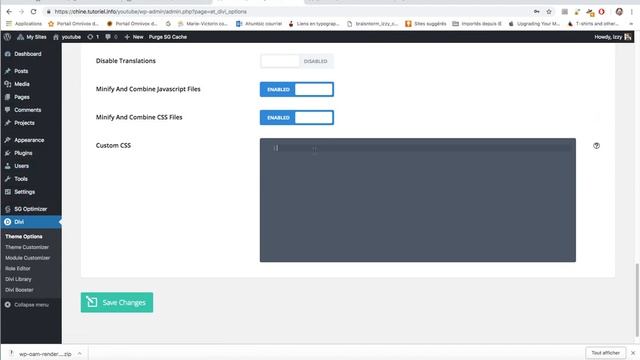The image size is (640, 360).
Task: Expand options arrow for downloaded zip
Action: pos(80,353)
